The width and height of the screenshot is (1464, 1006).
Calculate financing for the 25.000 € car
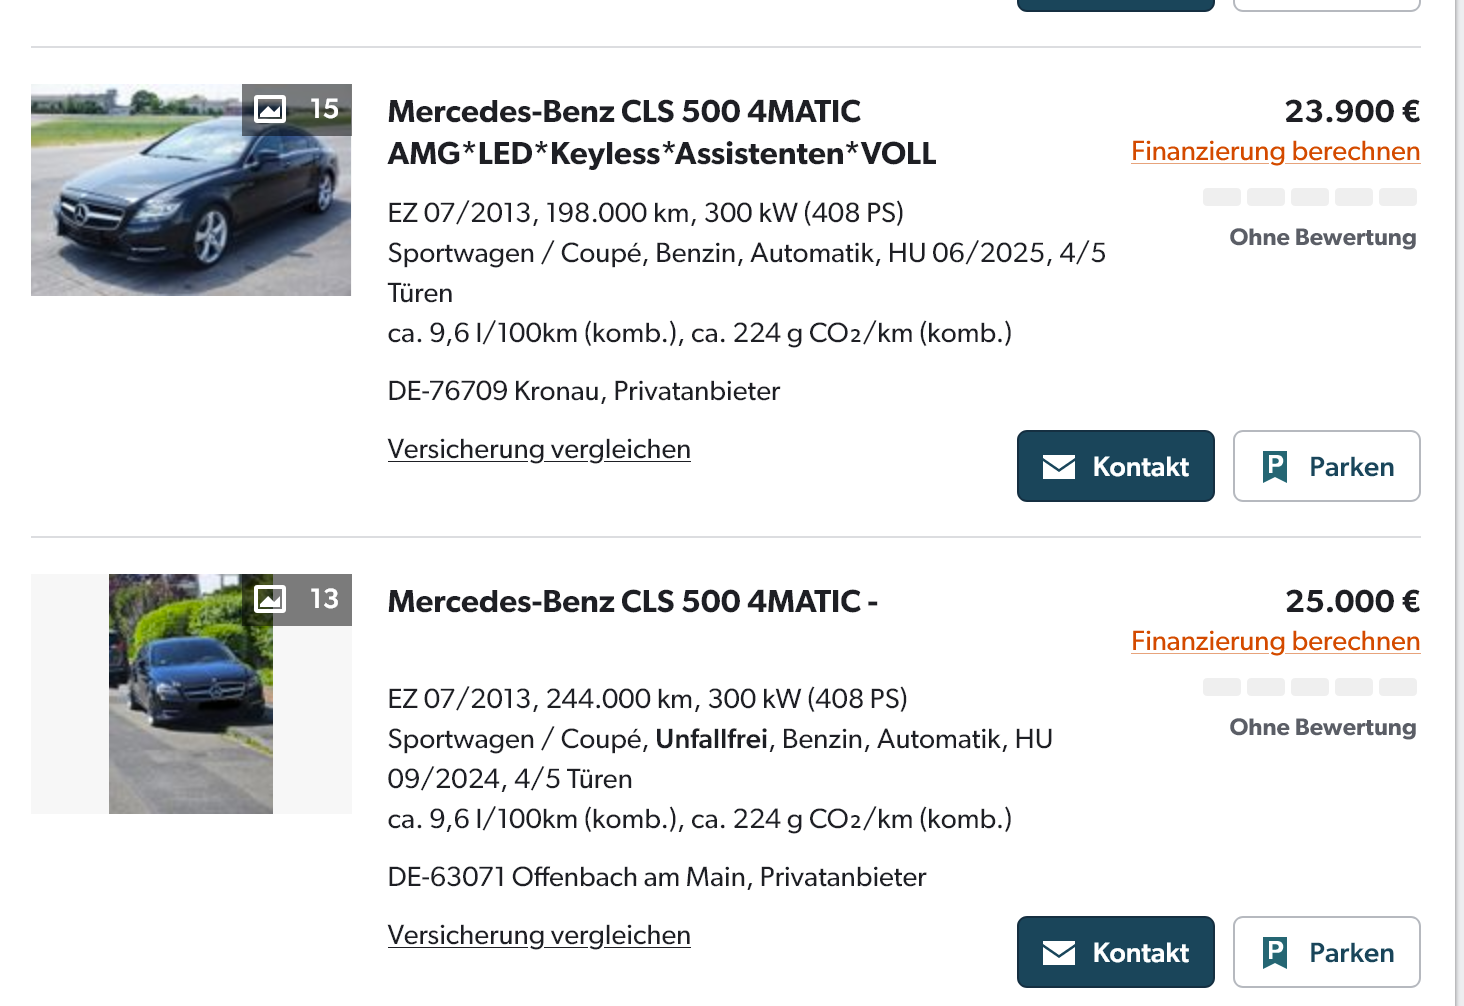[x=1275, y=641]
